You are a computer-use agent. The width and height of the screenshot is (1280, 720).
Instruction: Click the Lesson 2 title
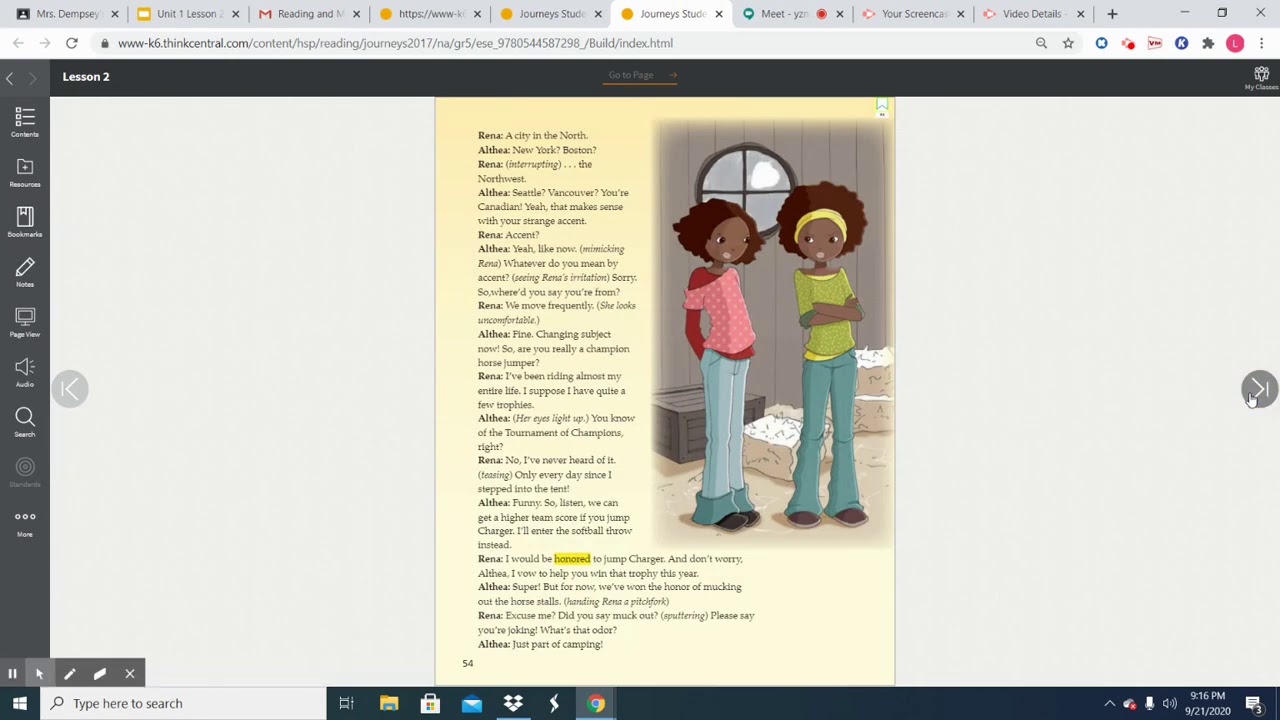(86, 77)
